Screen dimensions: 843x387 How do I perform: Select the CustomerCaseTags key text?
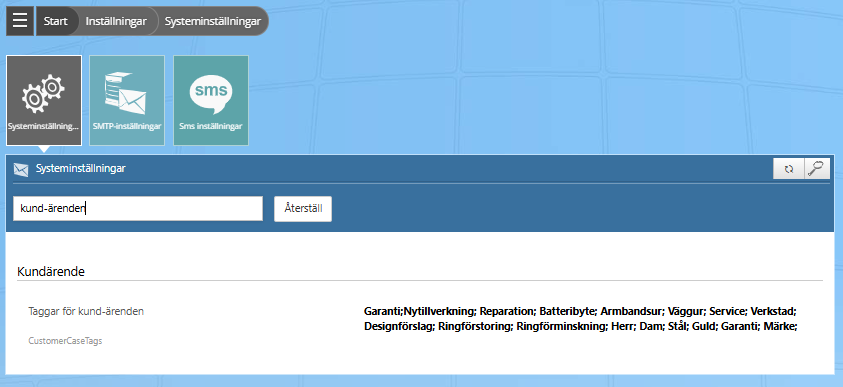coord(65,341)
